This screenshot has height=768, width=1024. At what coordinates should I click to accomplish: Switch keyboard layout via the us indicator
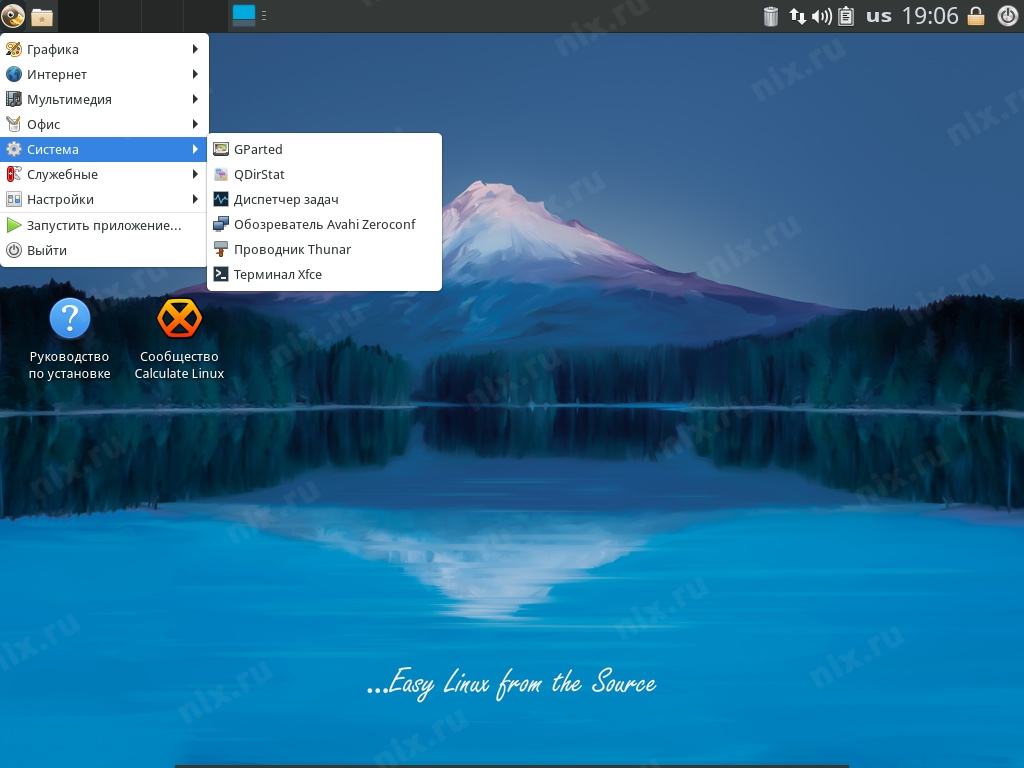tap(879, 16)
